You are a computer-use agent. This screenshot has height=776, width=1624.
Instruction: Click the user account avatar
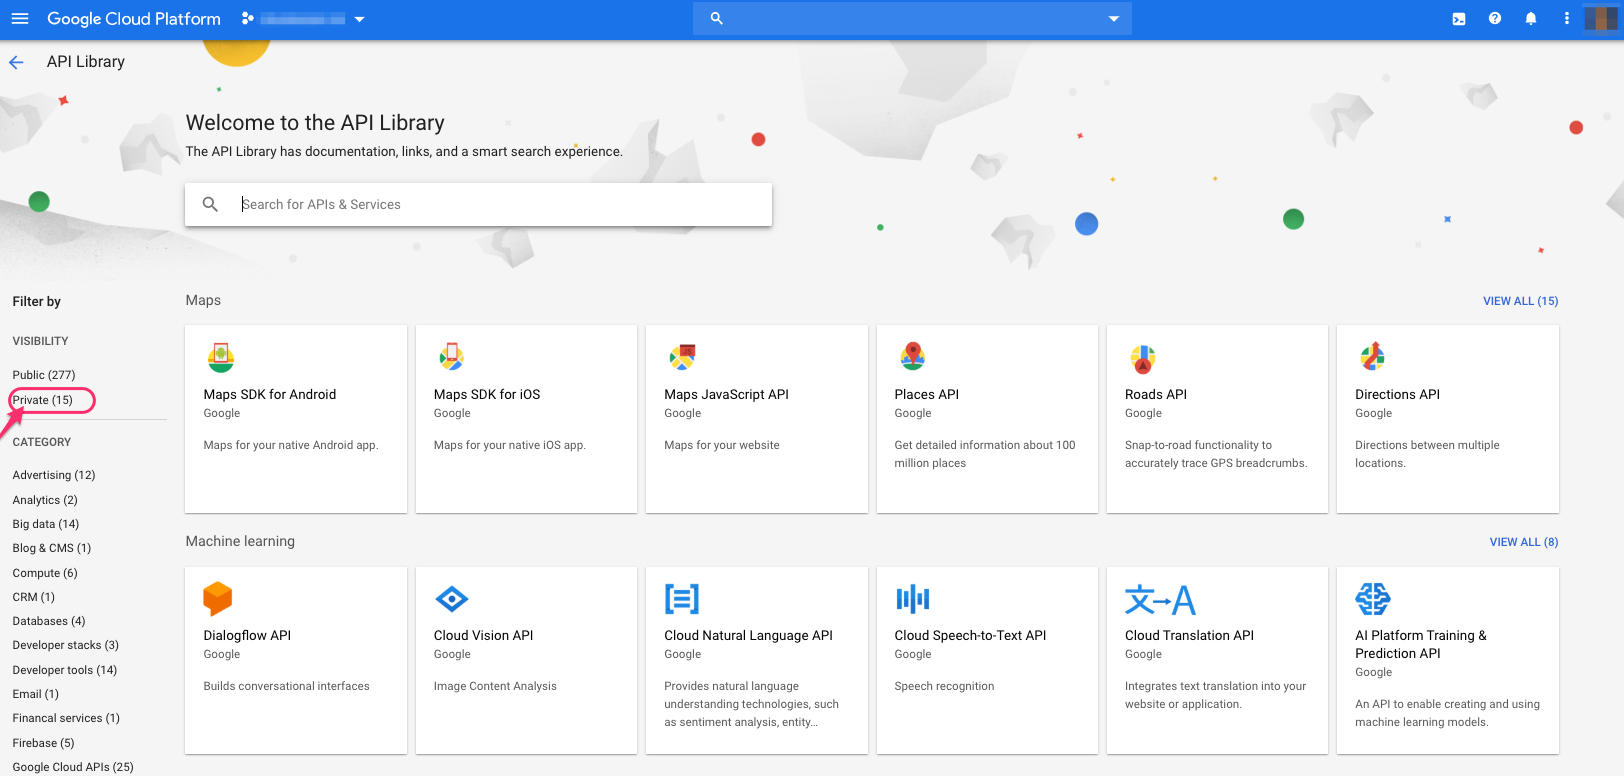[1601, 18]
